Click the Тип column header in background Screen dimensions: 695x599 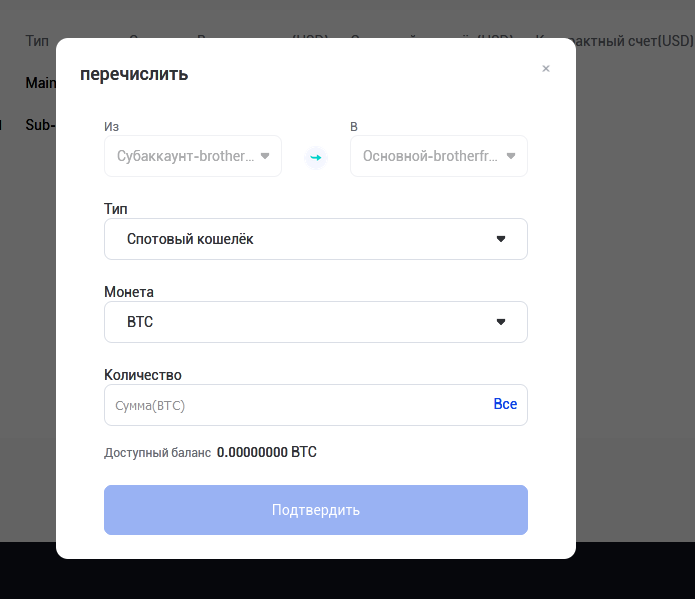coord(37,41)
